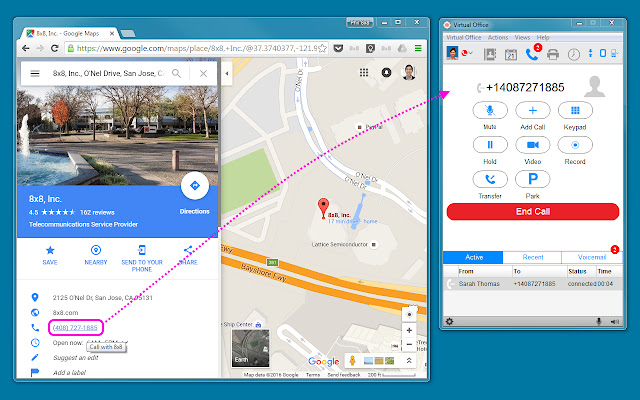Reload the Google Maps page
This screenshot has height=400, width=640.
(x=54, y=48)
